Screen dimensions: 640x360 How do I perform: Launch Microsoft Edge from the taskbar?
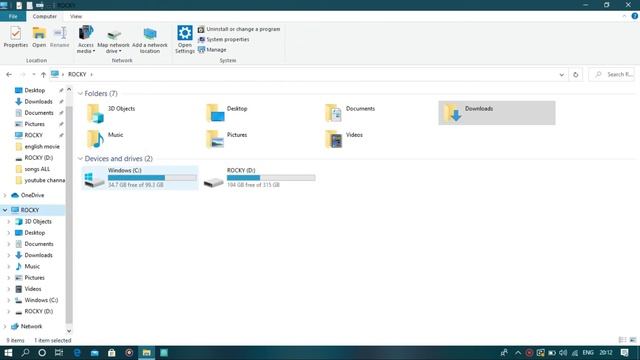tap(77, 353)
